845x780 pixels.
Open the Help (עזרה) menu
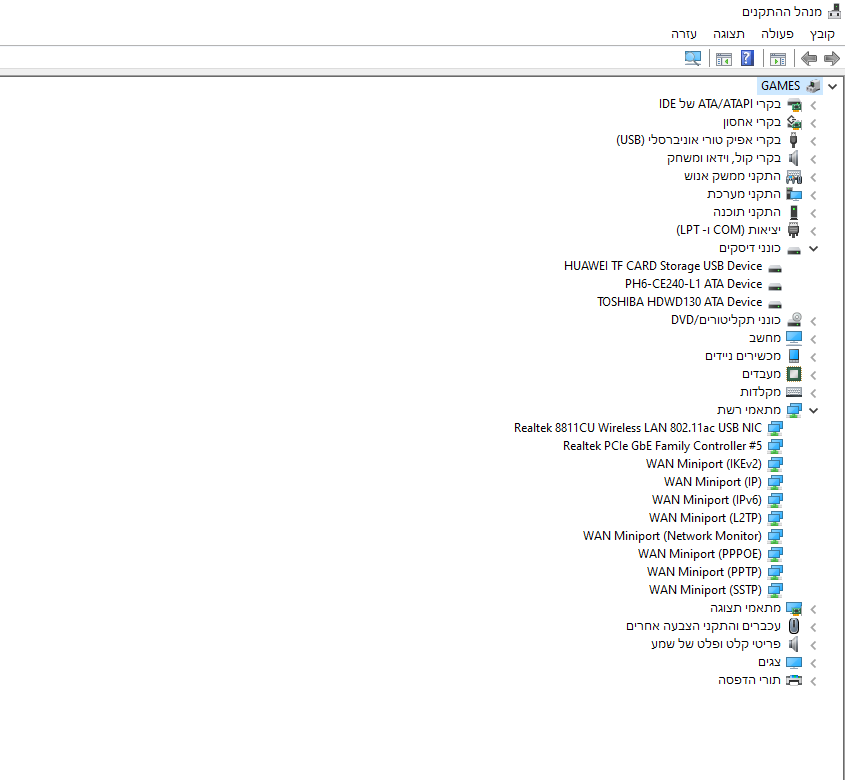click(x=684, y=34)
